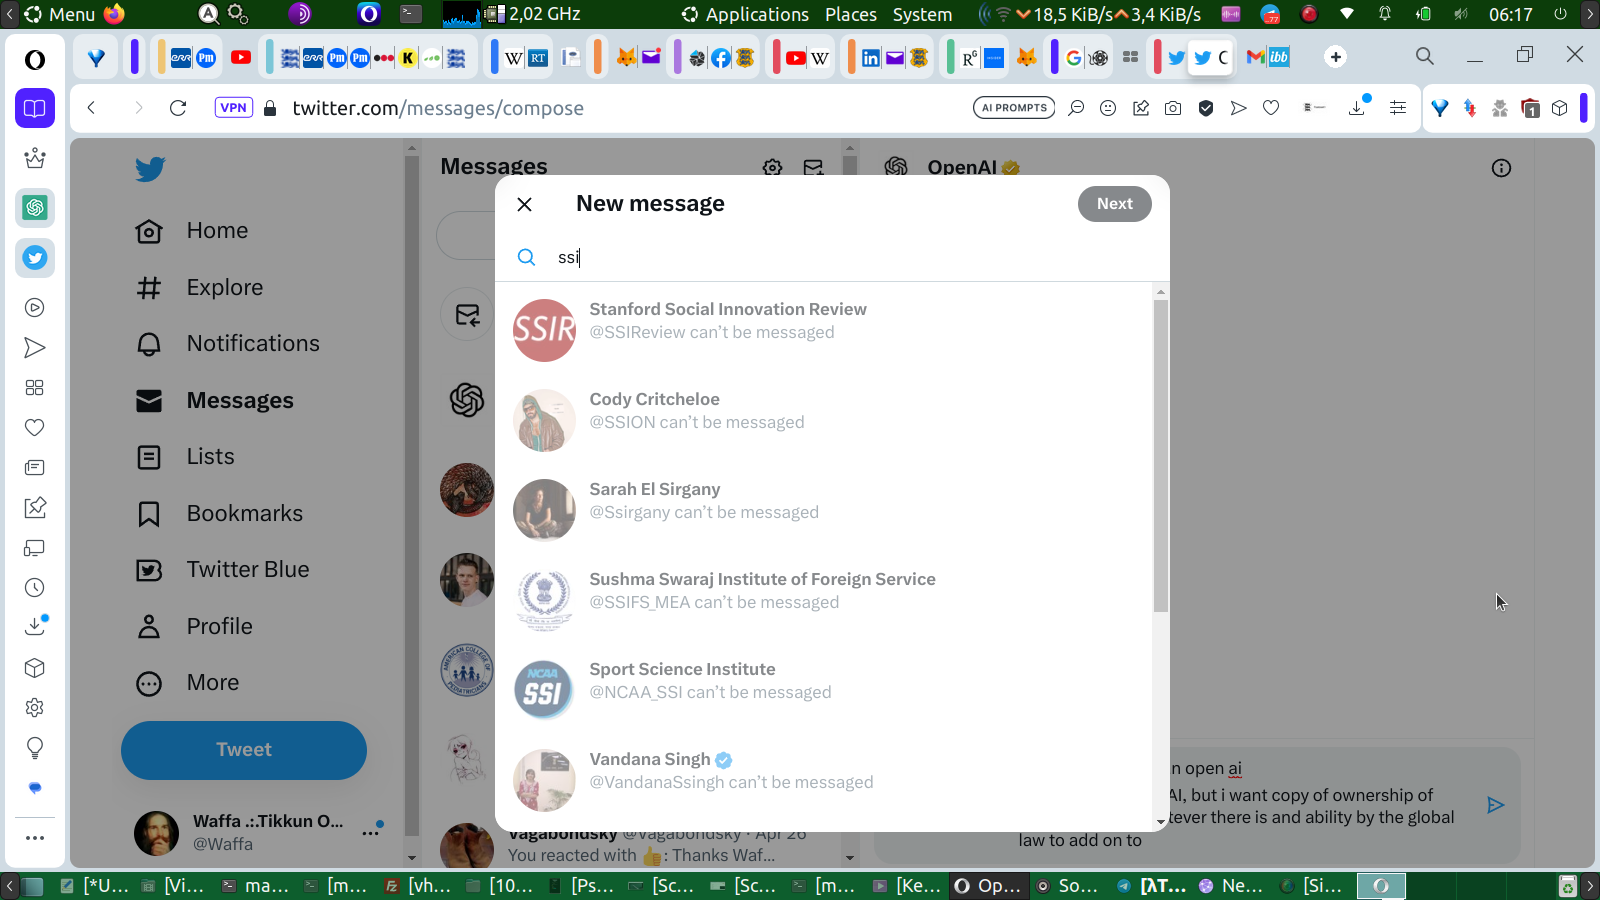Open Opera sidebar extensions cube icon
This screenshot has width=1600, height=900.
[x=35, y=668]
